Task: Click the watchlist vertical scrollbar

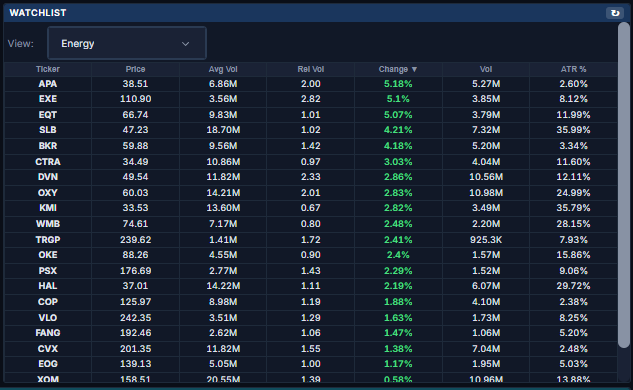Action: point(624,185)
